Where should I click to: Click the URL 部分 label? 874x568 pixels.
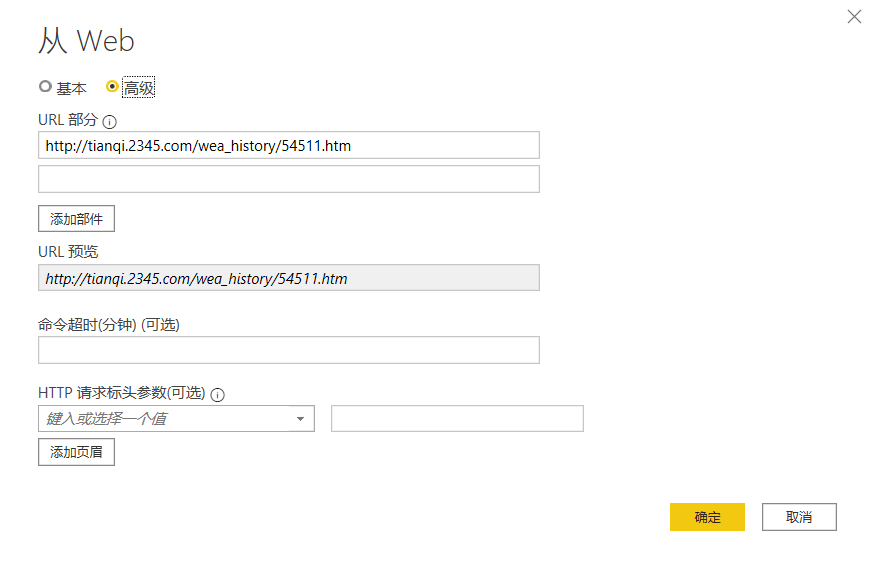coord(68,120)
